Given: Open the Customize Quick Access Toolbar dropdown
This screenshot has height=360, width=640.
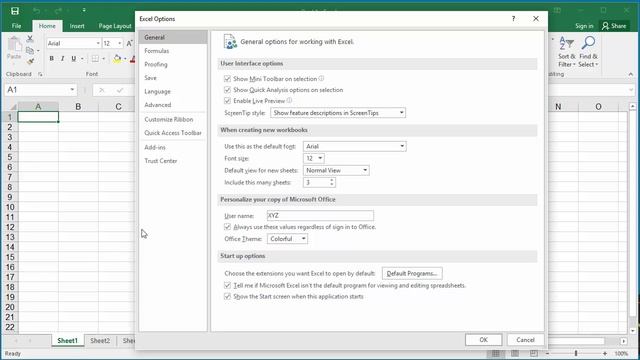Looking at the screenshot, I should coord(84,11).
